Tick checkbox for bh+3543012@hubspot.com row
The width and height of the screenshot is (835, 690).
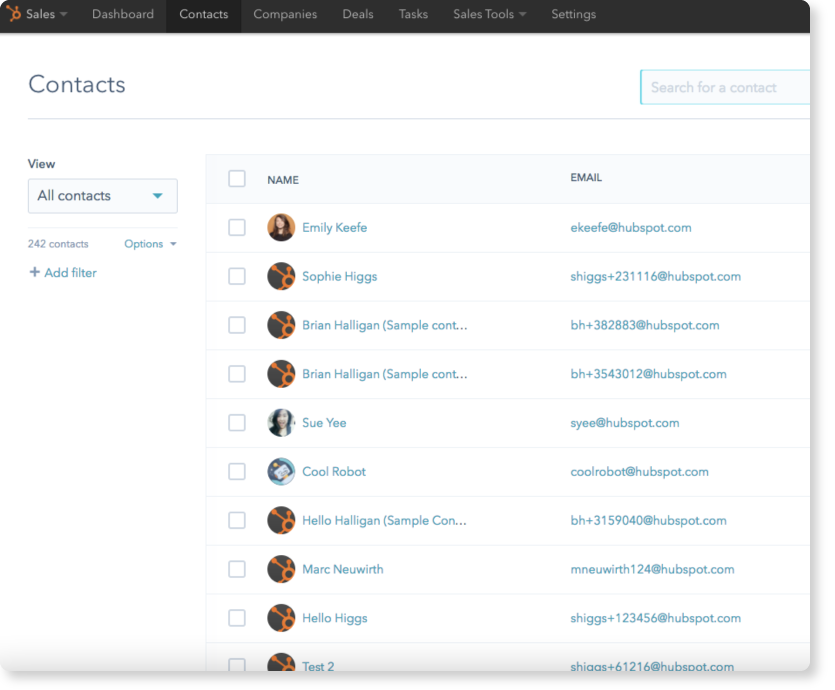pos(237,374)
